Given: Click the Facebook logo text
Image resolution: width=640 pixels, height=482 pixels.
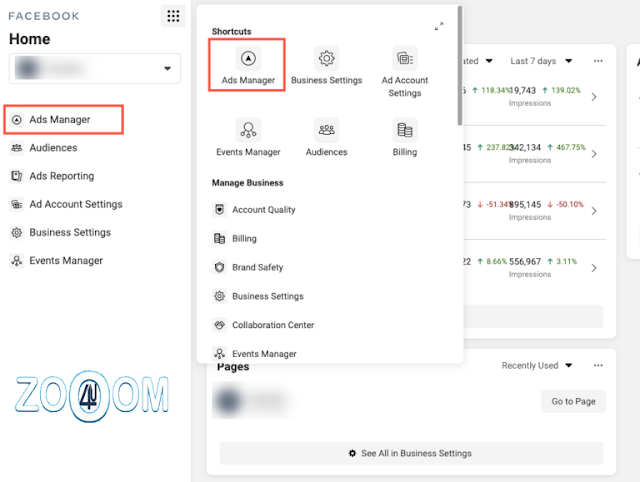Looking at the screenshot, I should (x=44, y=16).
